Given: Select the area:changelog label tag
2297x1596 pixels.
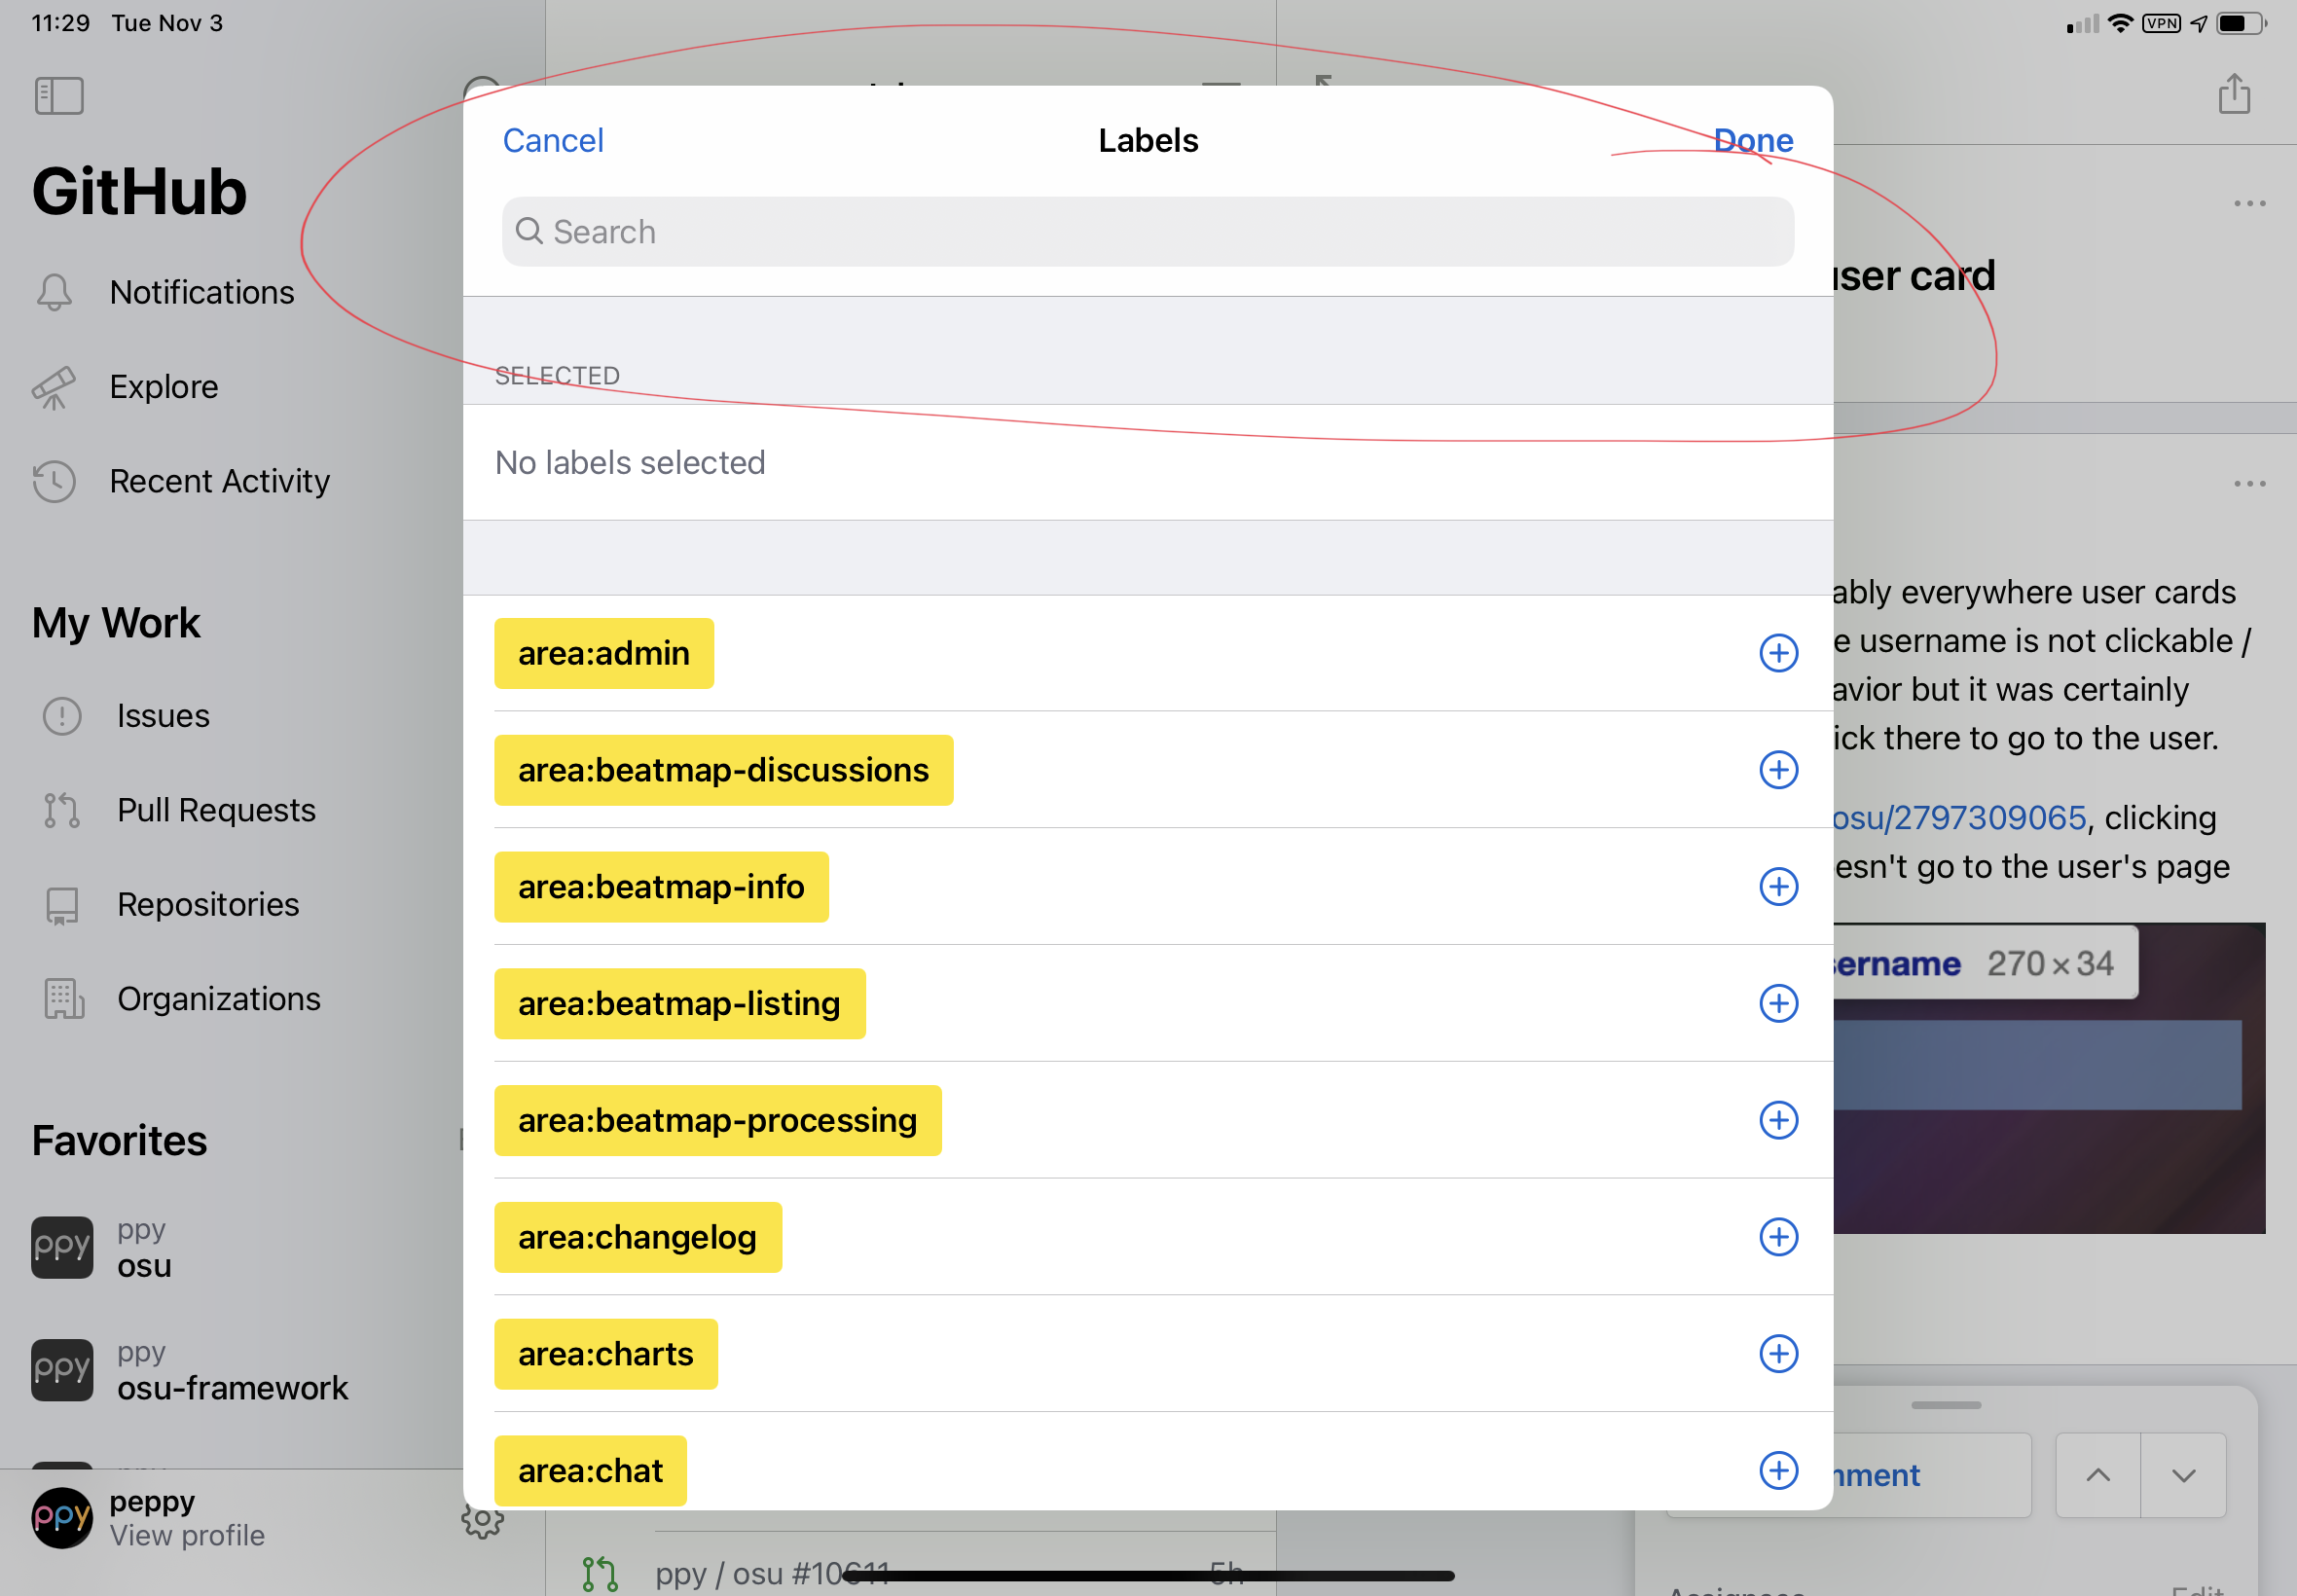Looking at the screenshot, I should coord(637,1237).
